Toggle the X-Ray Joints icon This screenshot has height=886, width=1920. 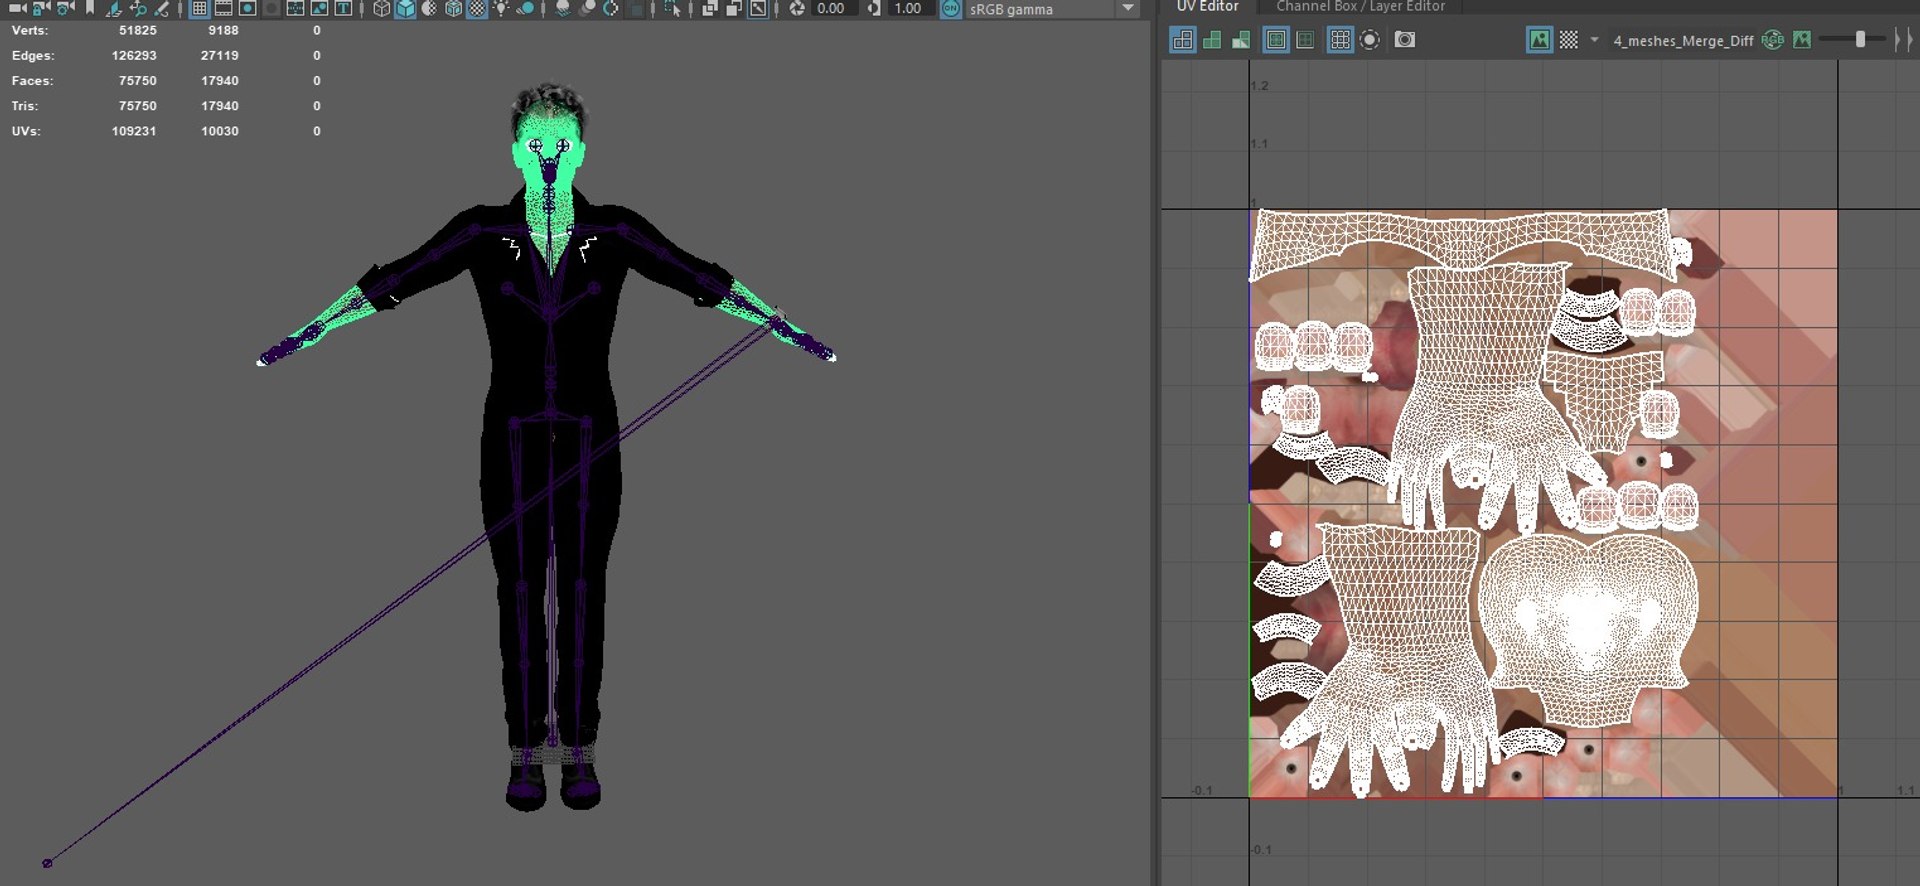pyautogui.click(x=758, y=8)
